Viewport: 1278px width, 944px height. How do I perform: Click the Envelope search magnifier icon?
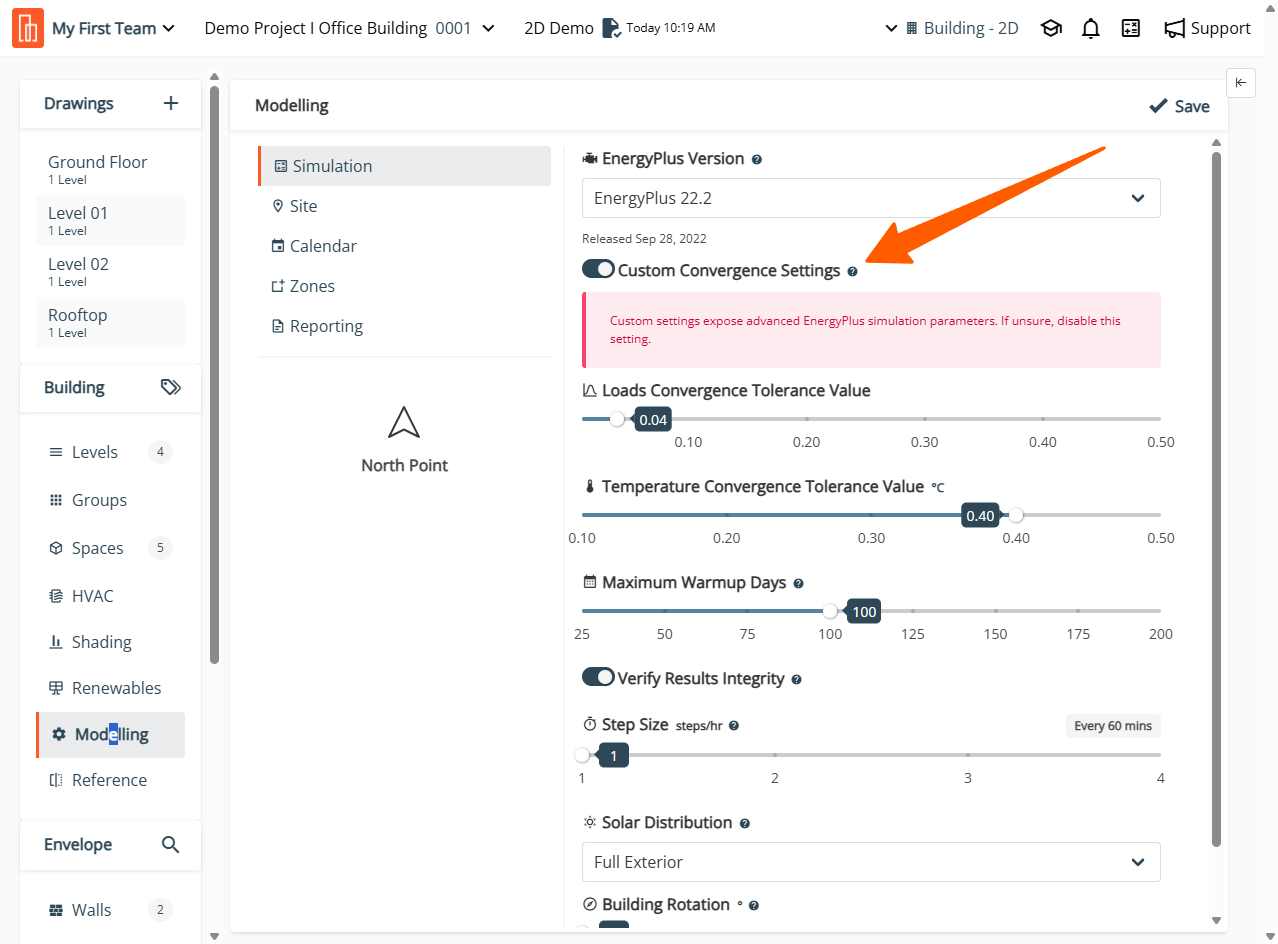click(x=171, y=844)
